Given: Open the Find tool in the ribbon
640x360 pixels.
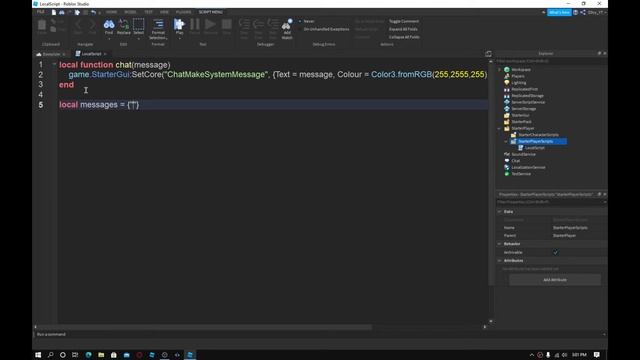Looking at the screenshot, I should point(109,26).
